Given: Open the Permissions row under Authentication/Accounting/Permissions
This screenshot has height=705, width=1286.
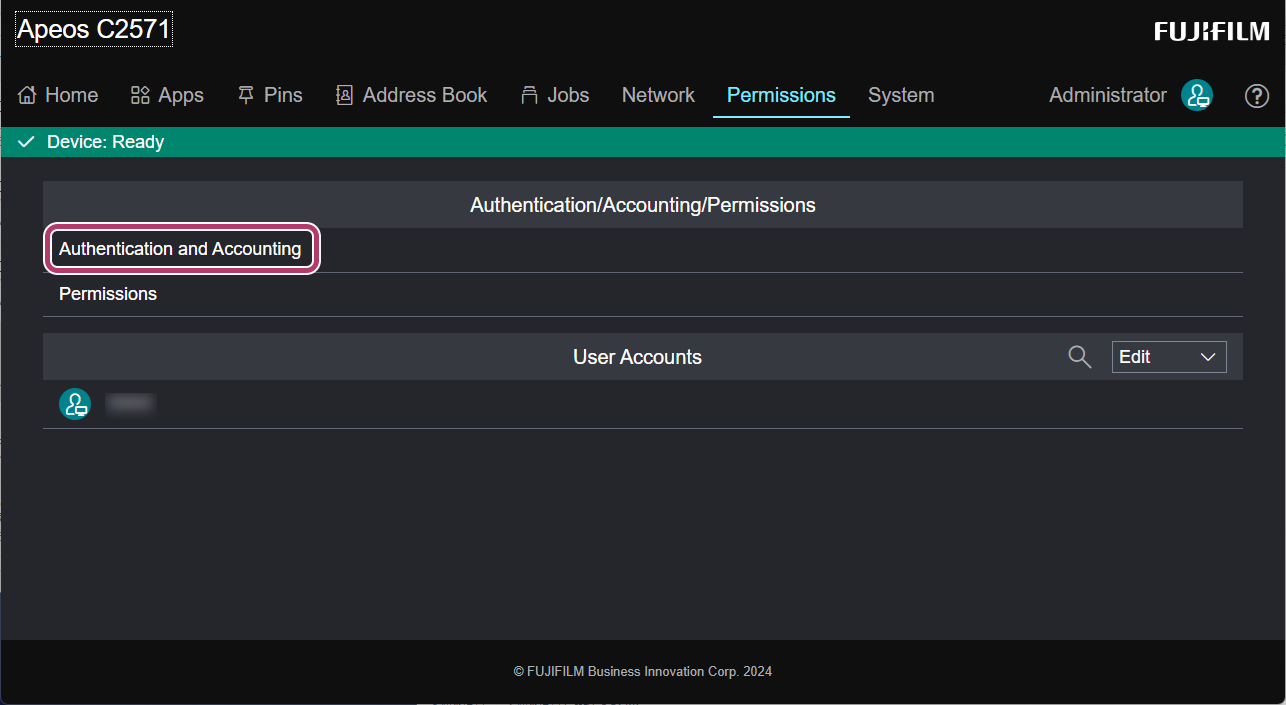Looking at the screenshot, I should coord(643,295).
